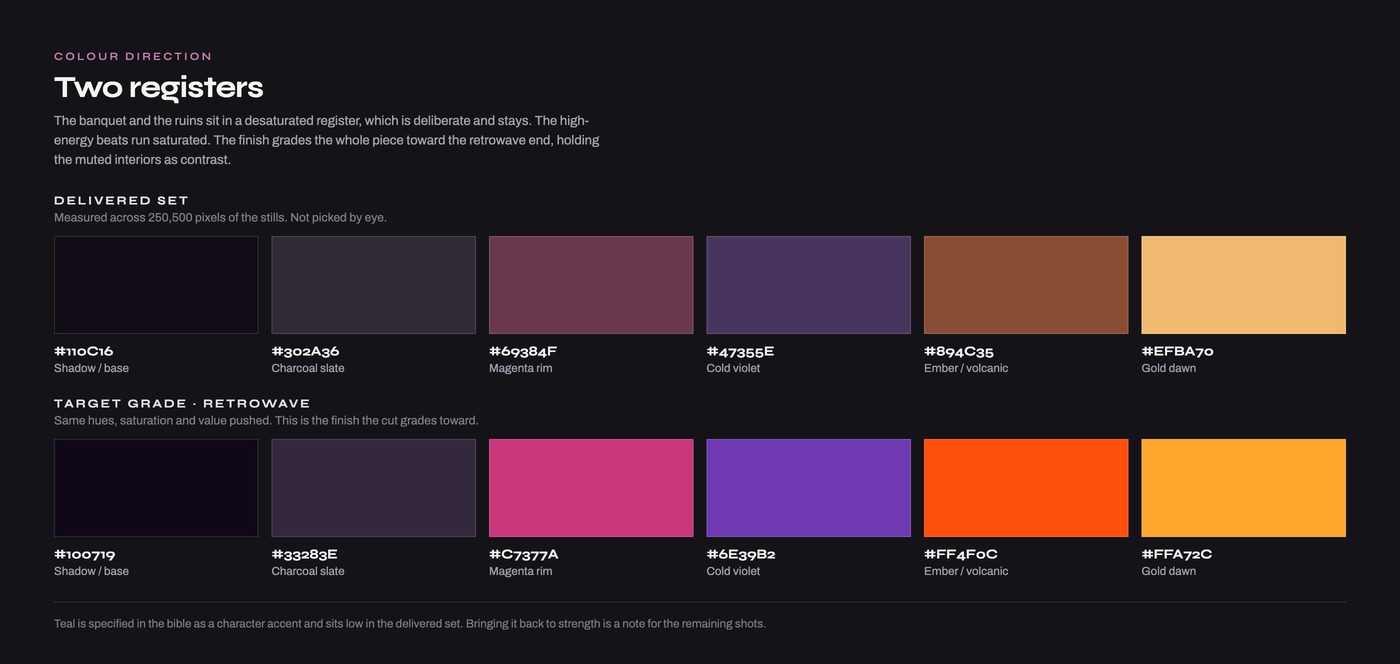Click the retrowave #100719 shadow swatch
The width and height of the screenshot is (1400, 664).
(156, 488)
